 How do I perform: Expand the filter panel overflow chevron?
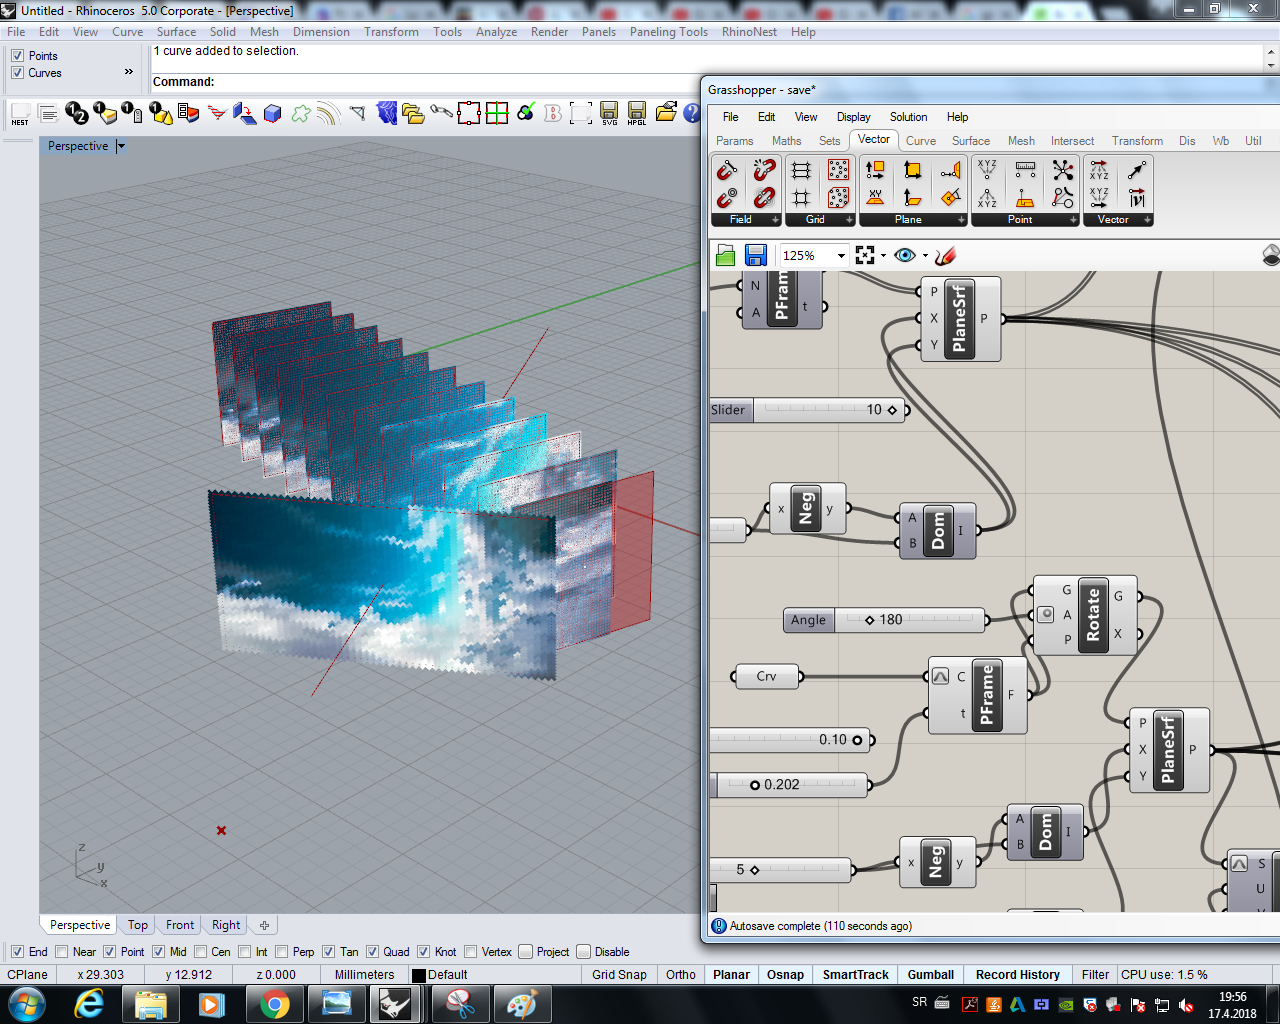(128, 71)
